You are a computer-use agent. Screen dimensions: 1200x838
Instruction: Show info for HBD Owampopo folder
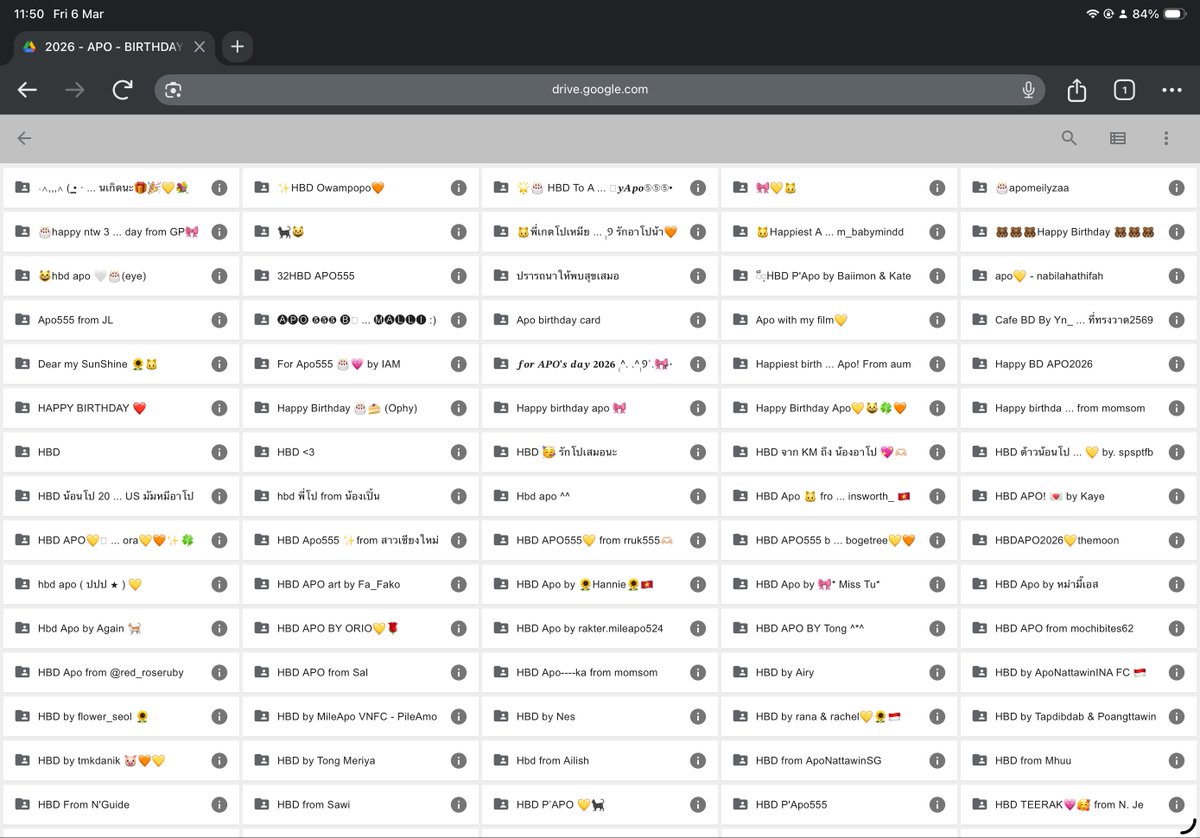point(458,188)
